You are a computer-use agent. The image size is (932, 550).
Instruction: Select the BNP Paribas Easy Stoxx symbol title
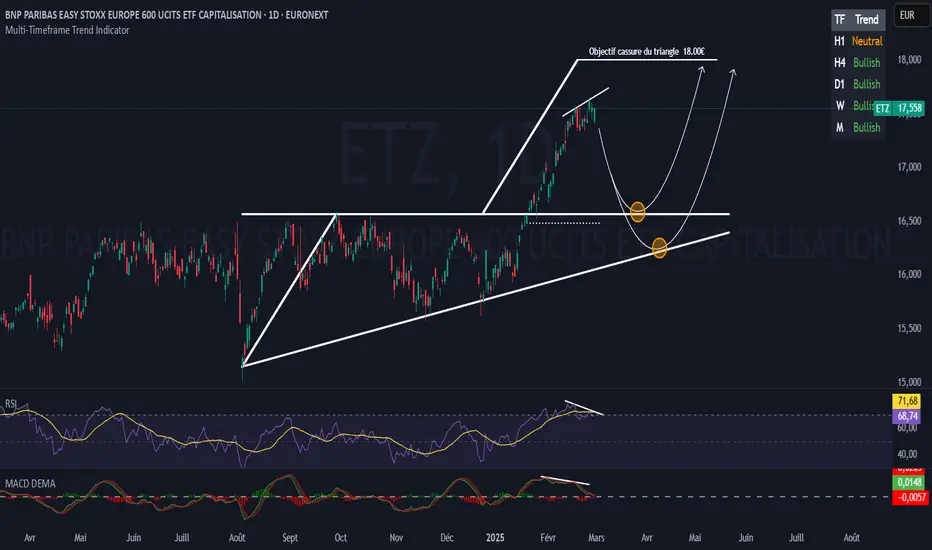point(166,15)
